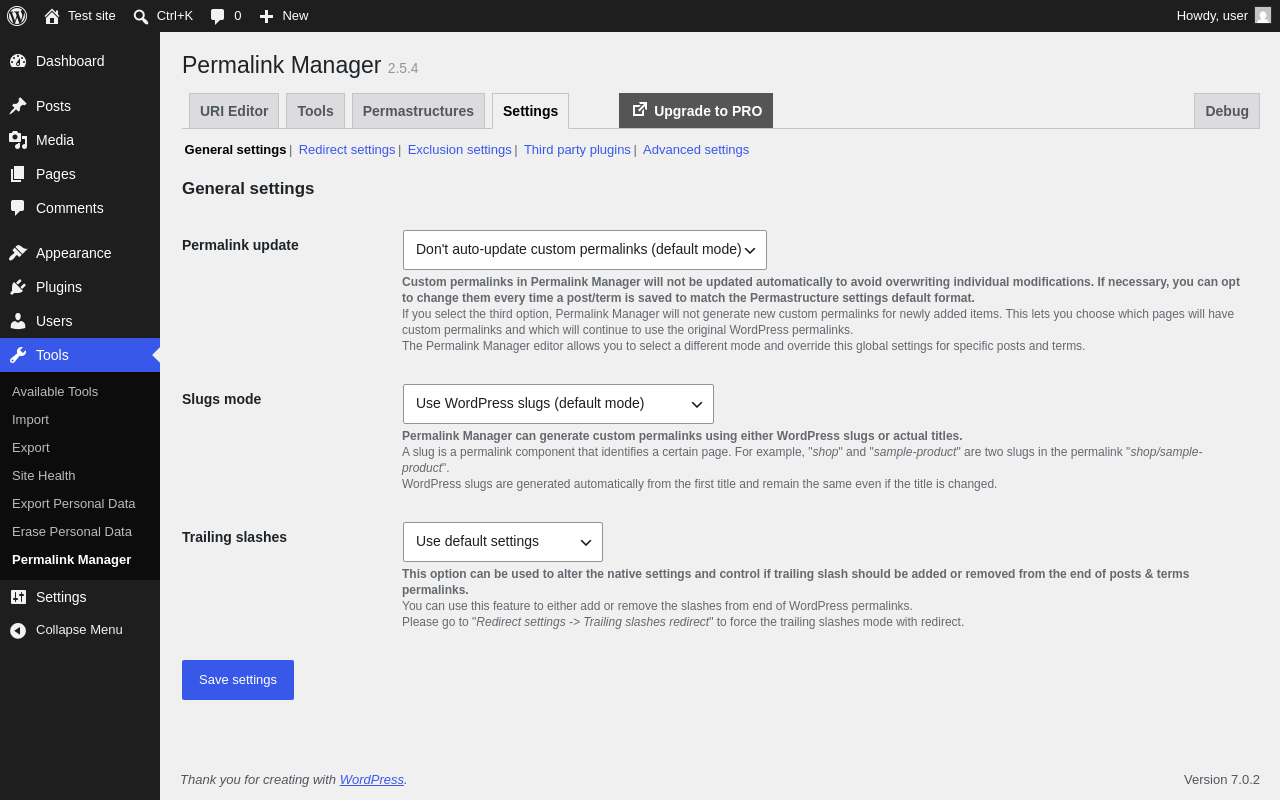Click the Collapse Menu text label
This screenshot has height=800, width=1280.
click(79, 630)
